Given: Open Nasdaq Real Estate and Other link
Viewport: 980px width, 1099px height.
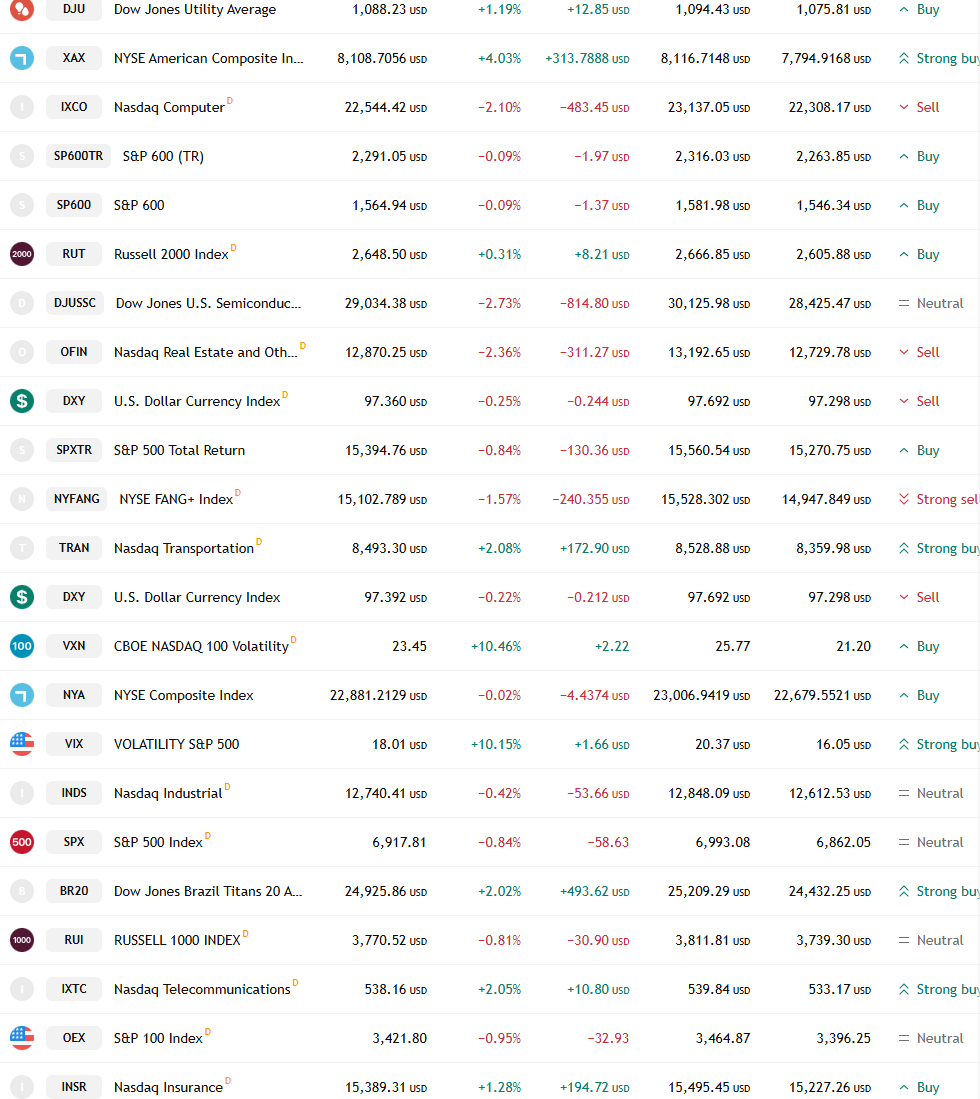Looking at the screenshot, I should 205,353.
